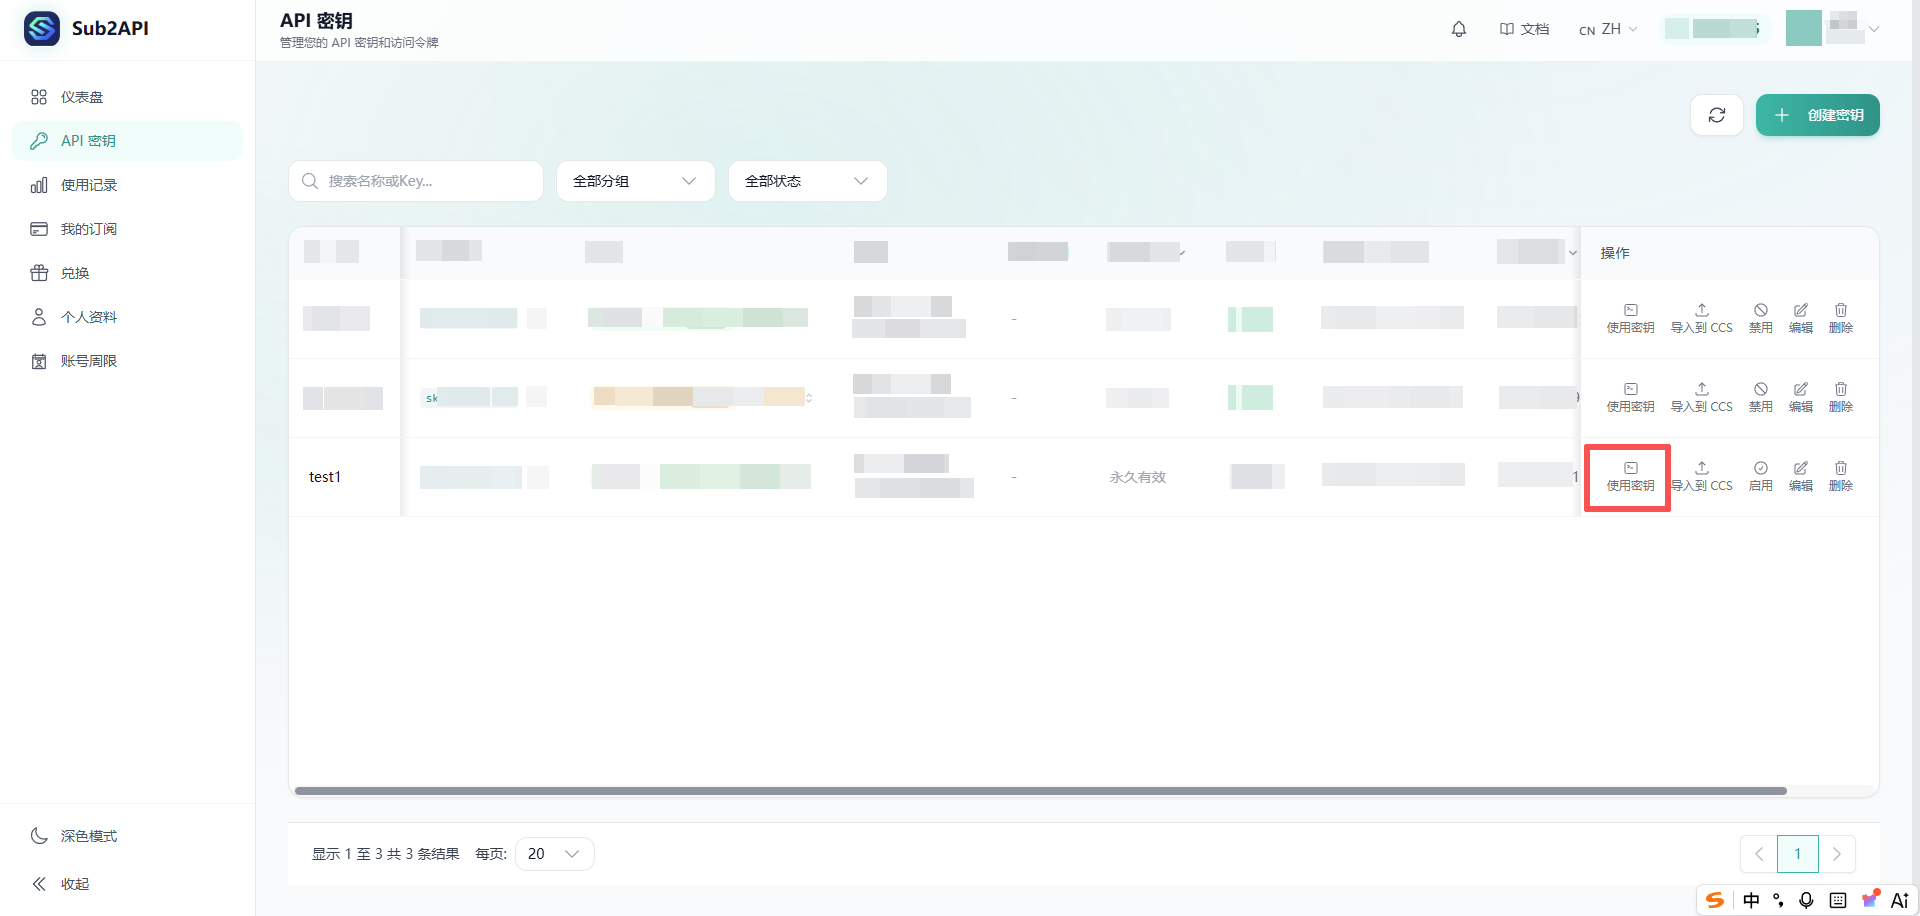Click the 创建密钥 create key button
The height and width of the screenshot is (916, 1920).
[1818, 115]
